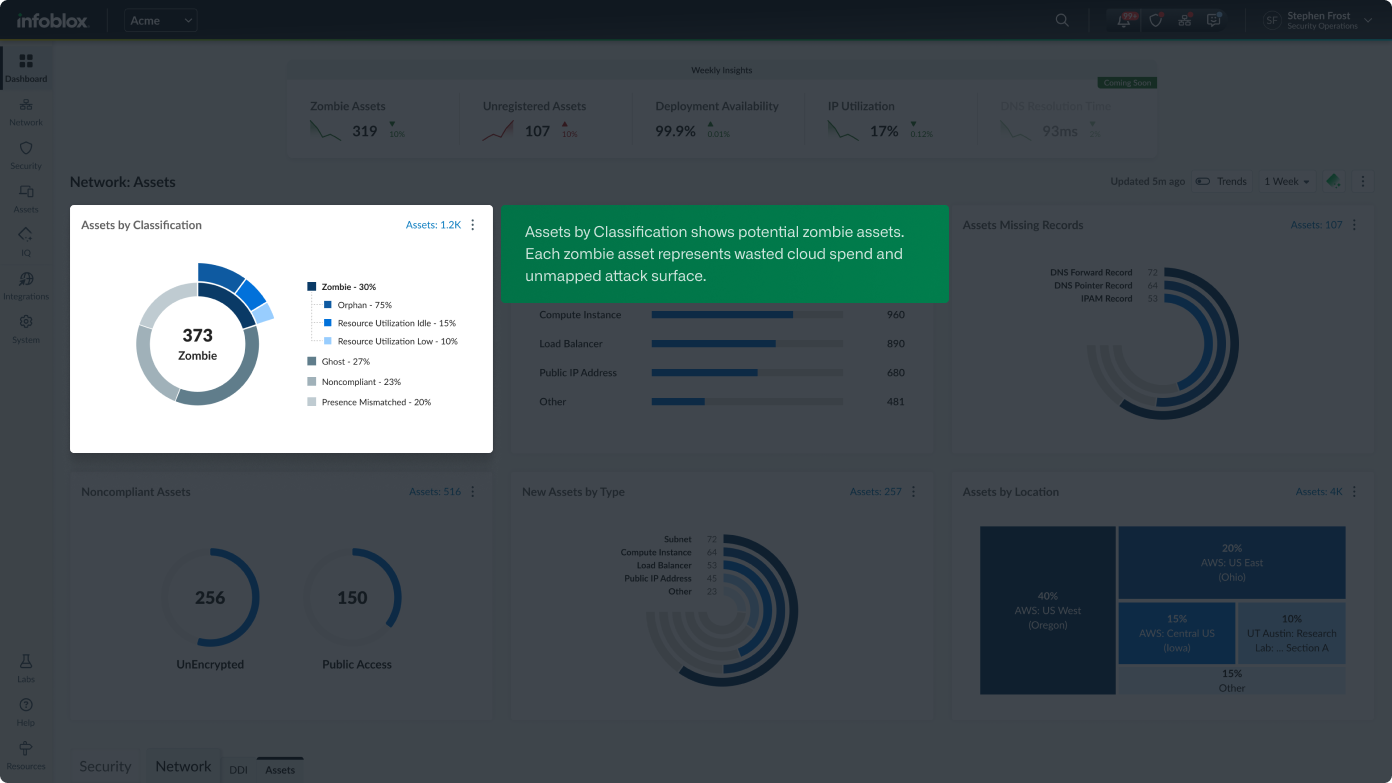Expand the 1 Week time range dropdown
Image resolution: width=1392 pixels, height=783 pixels.
(1286, 182)
